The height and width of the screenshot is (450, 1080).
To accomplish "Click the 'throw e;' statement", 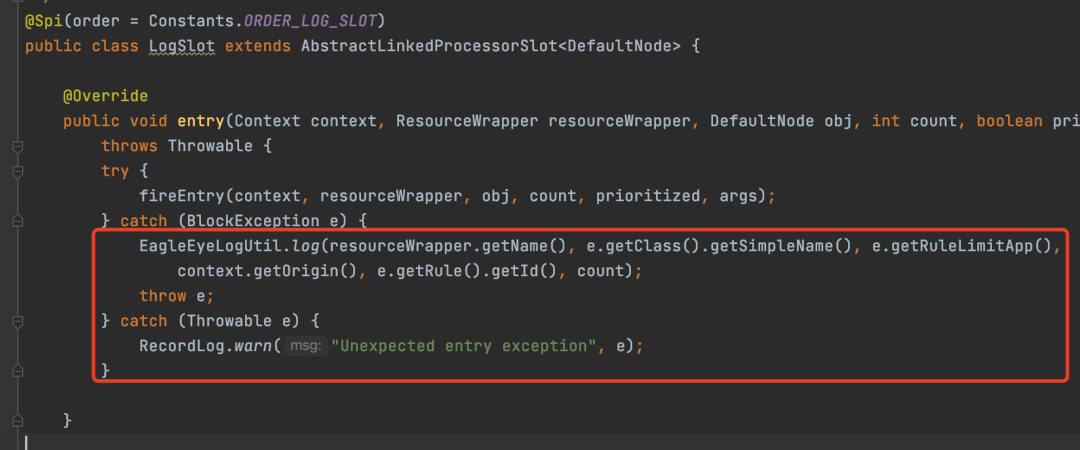I will (x=177, y=296).
